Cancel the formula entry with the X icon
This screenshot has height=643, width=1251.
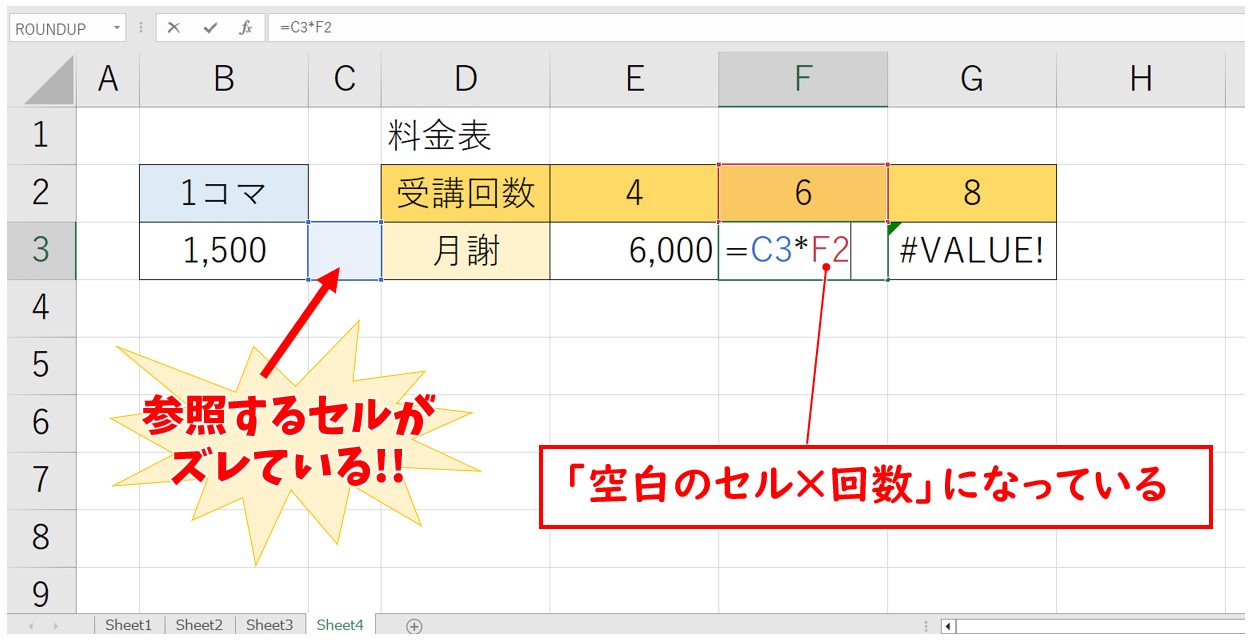coord(174,28)
